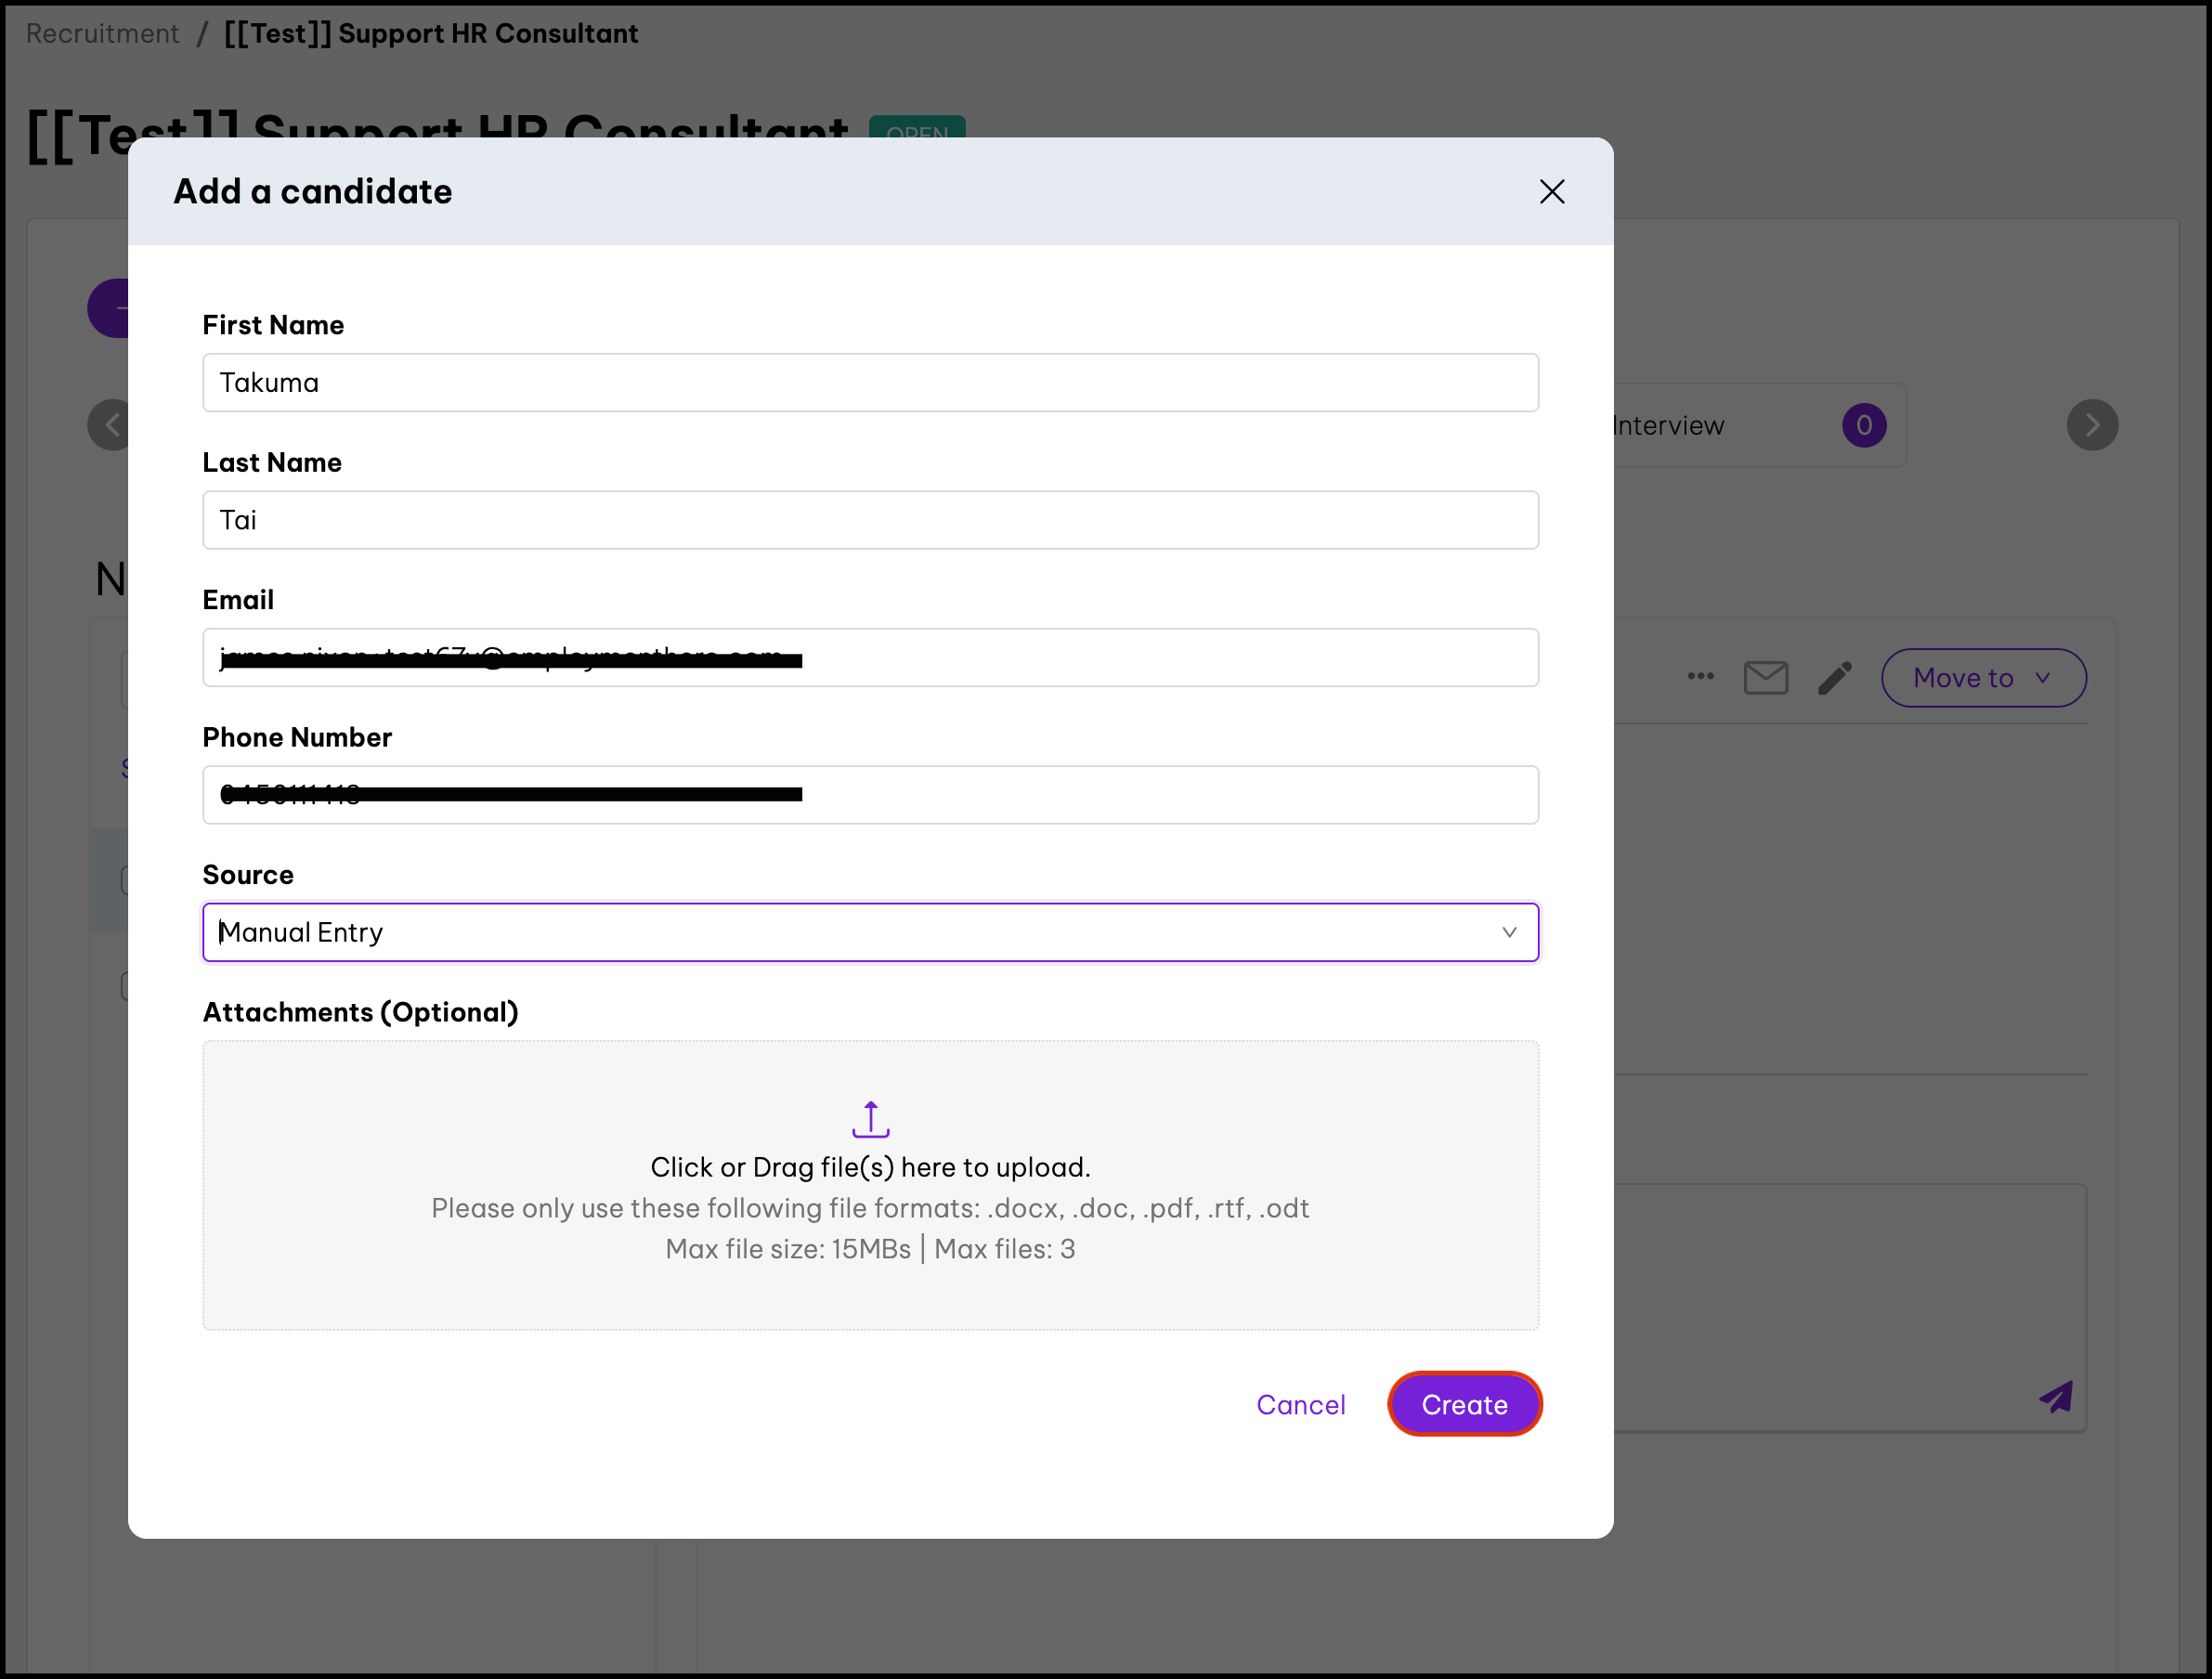
Task: Click the Cancel link
Action: pyautogui.click(x=1300, y=1405)
